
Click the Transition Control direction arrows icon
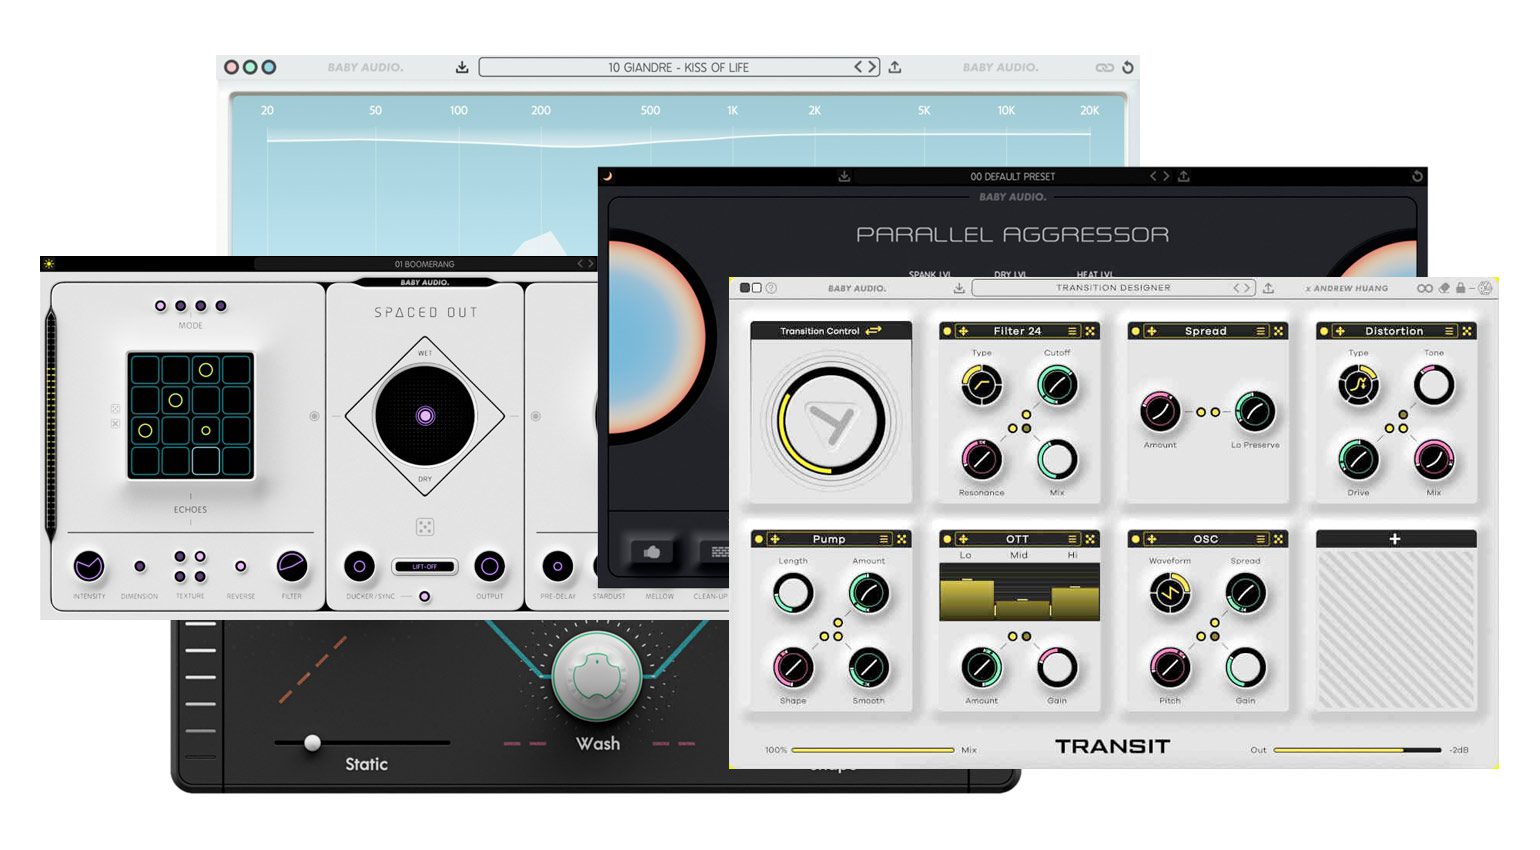873,330
